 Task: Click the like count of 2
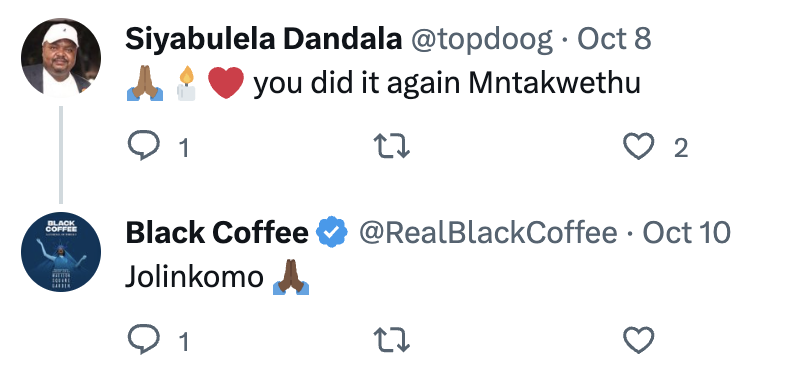tap(680, 149)
